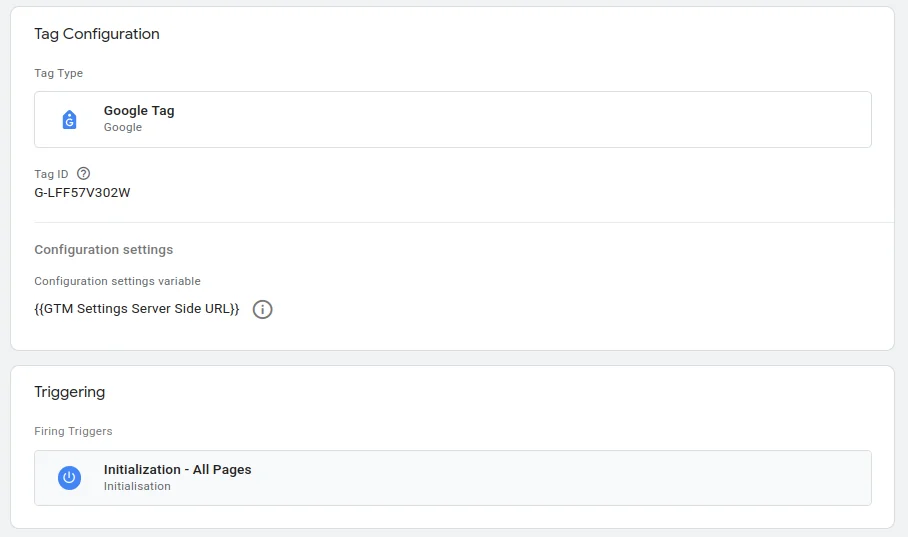
Task: Click the Configuration settings variable label
Action: point(117,281)
